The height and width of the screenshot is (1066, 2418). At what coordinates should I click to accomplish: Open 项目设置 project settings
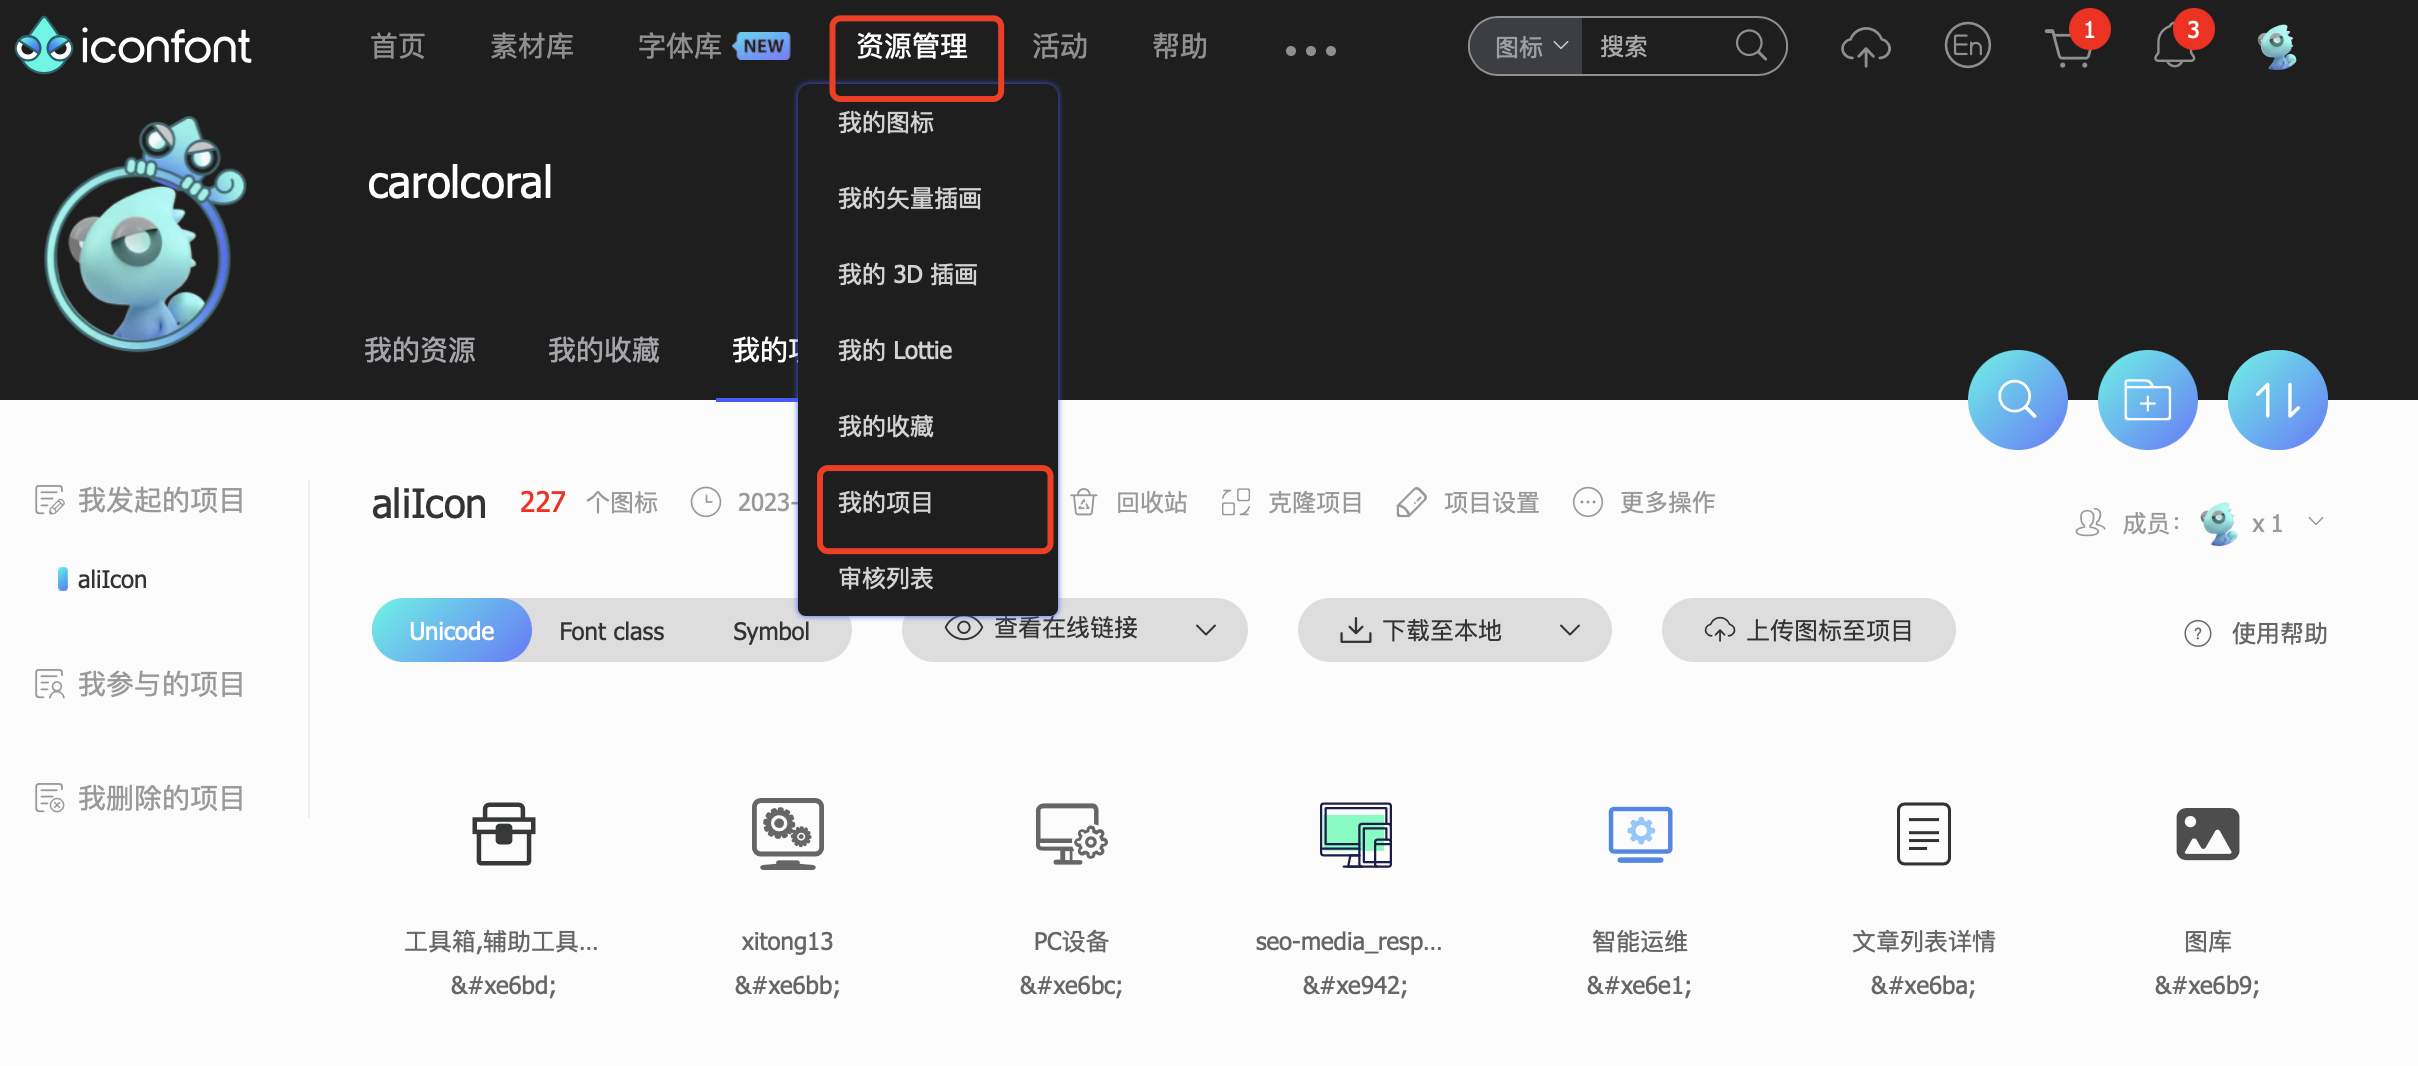click(1469, 502)
